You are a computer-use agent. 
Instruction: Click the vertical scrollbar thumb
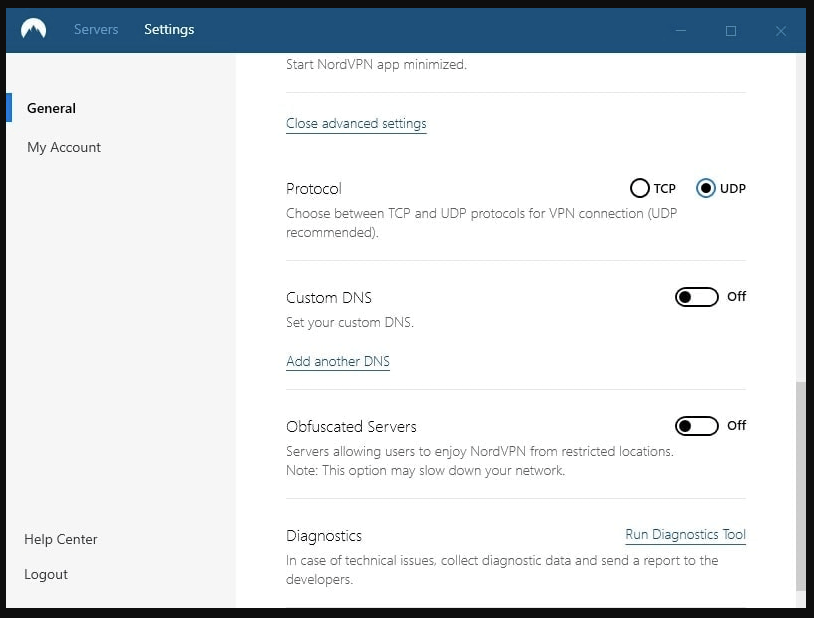(x=801, y=486)
